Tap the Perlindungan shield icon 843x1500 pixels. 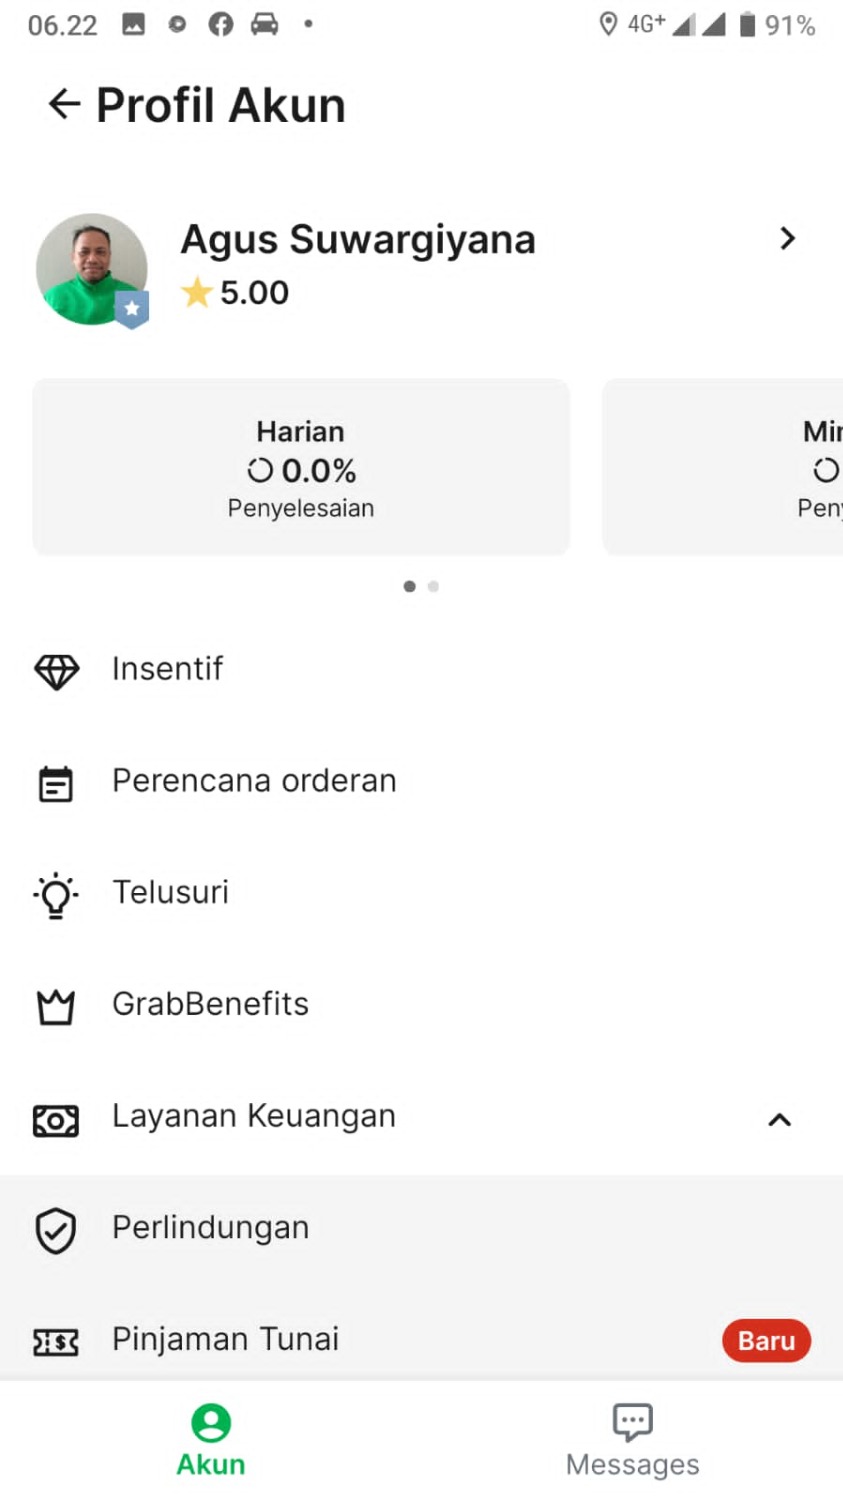pyautogui.click(x=56, y=1230)
